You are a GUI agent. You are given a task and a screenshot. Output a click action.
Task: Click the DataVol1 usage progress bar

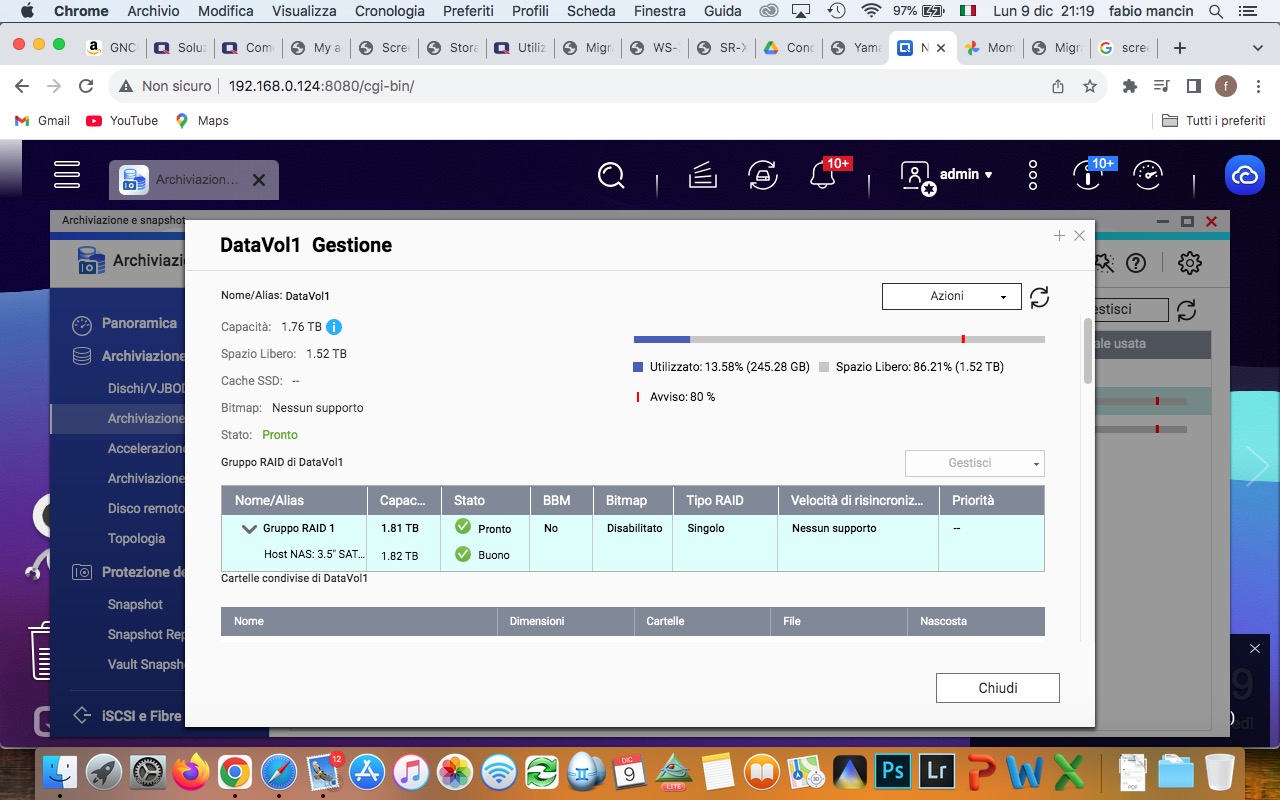pos(838,340)
